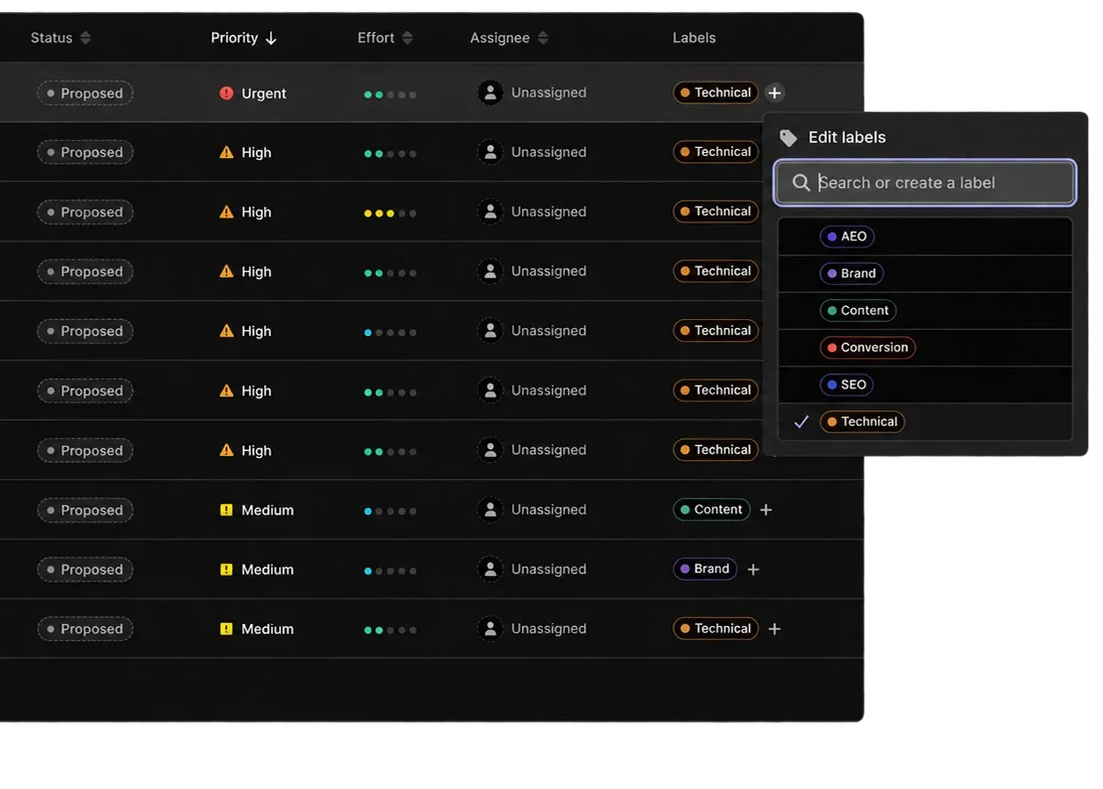Screen dimensions: 1103x789
Task: Open Unassigned avatar in last Medium row
Action: point(490,629)
